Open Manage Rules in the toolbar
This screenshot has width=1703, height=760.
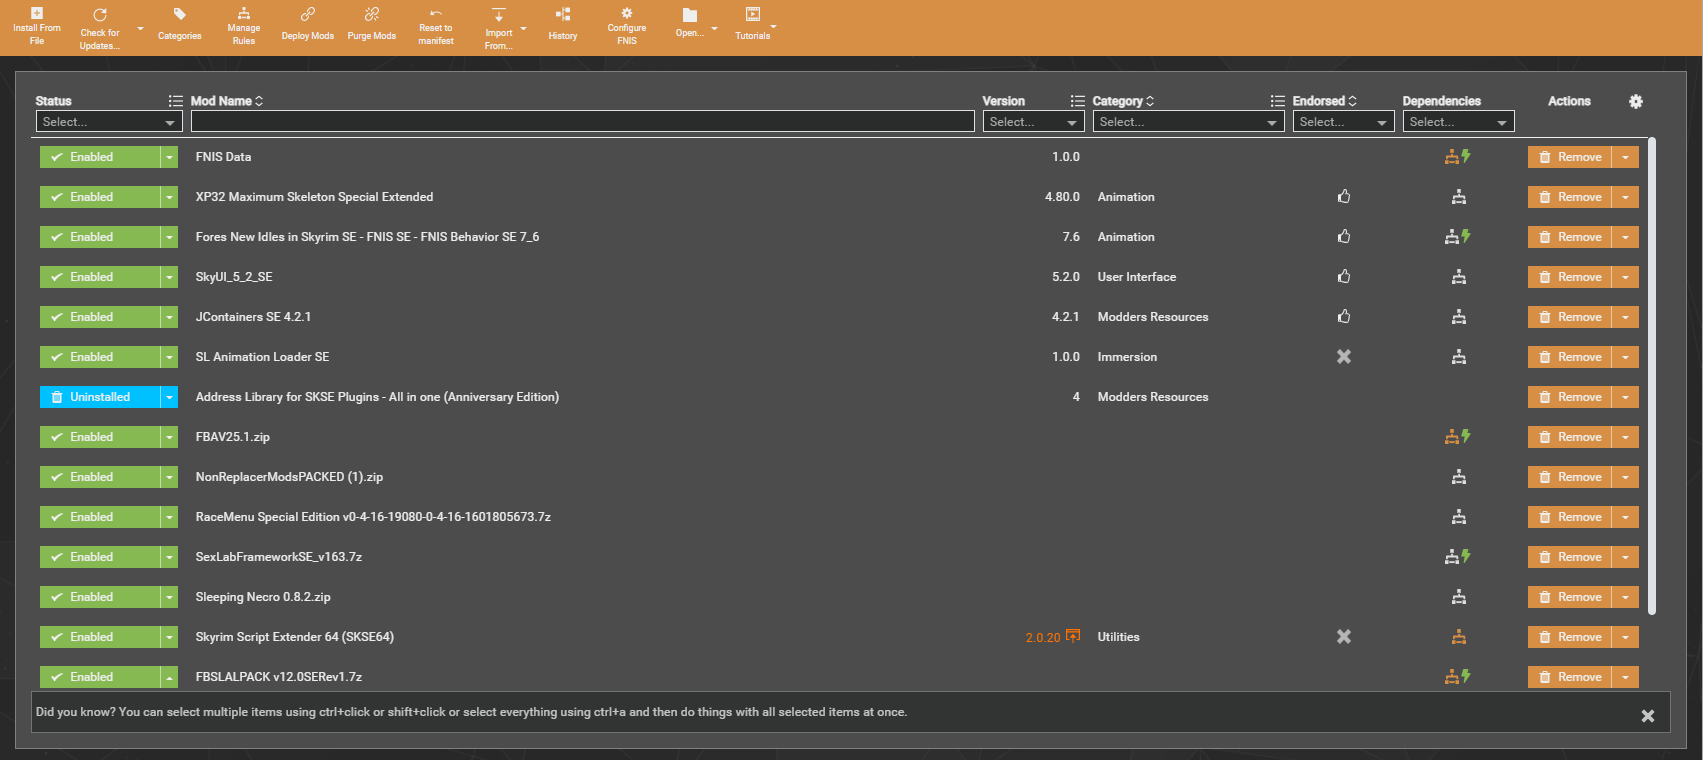click(x=244, y=14)
